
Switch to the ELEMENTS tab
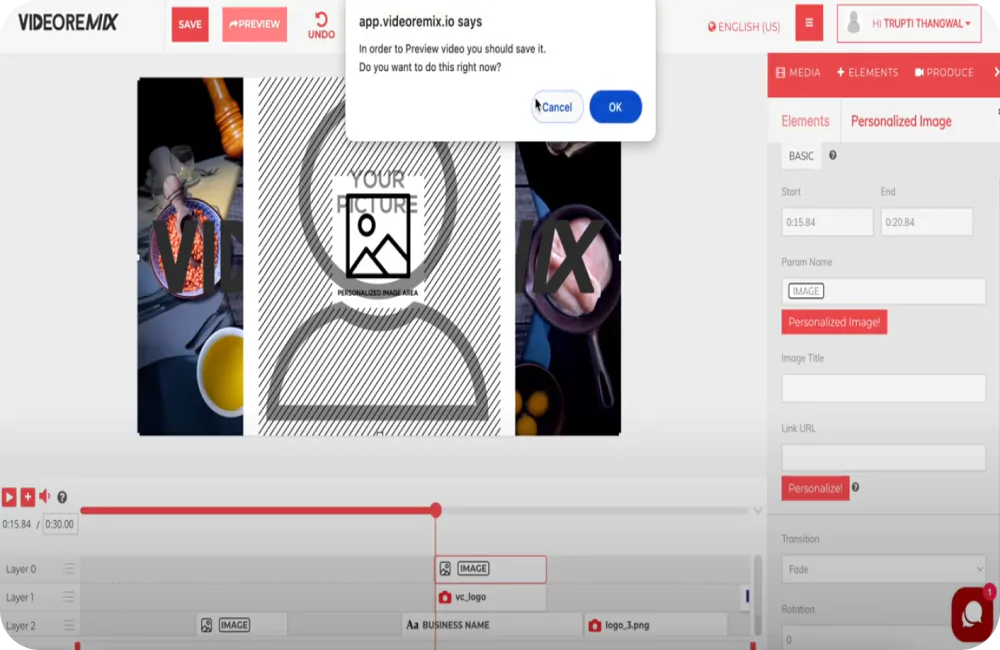(867, 73)
